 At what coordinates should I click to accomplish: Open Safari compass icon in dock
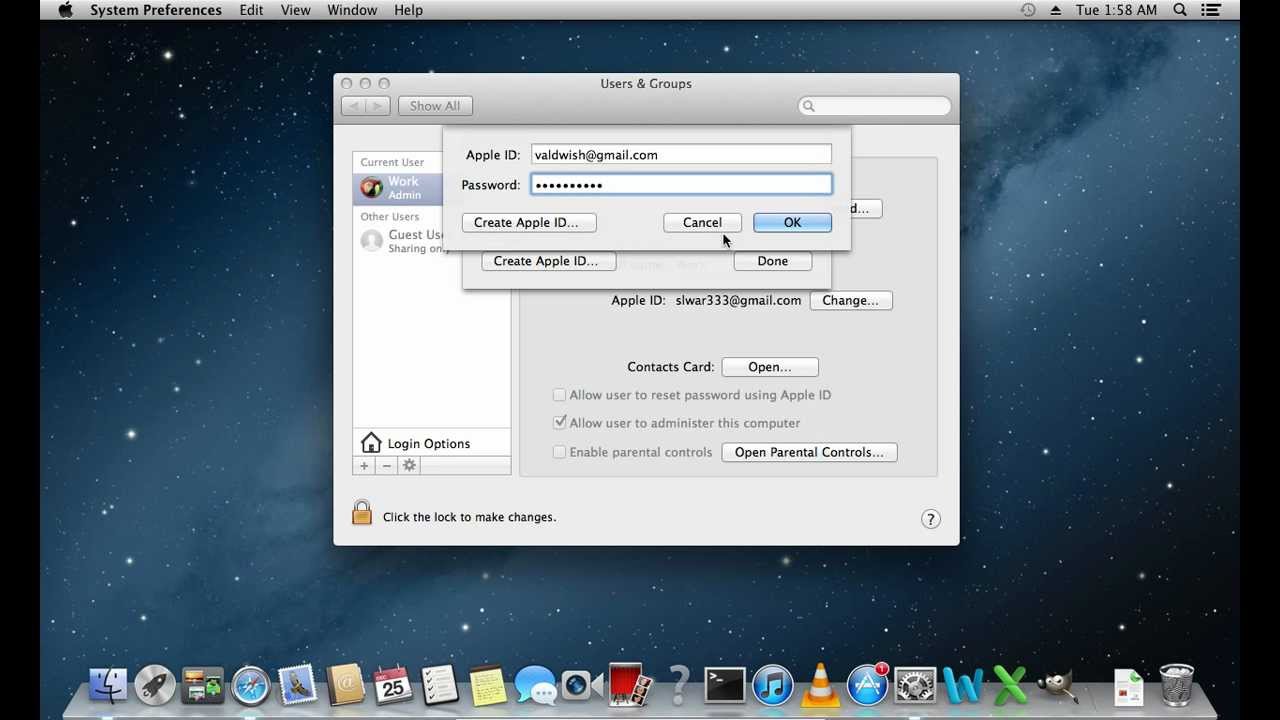[x=250, y=686]
